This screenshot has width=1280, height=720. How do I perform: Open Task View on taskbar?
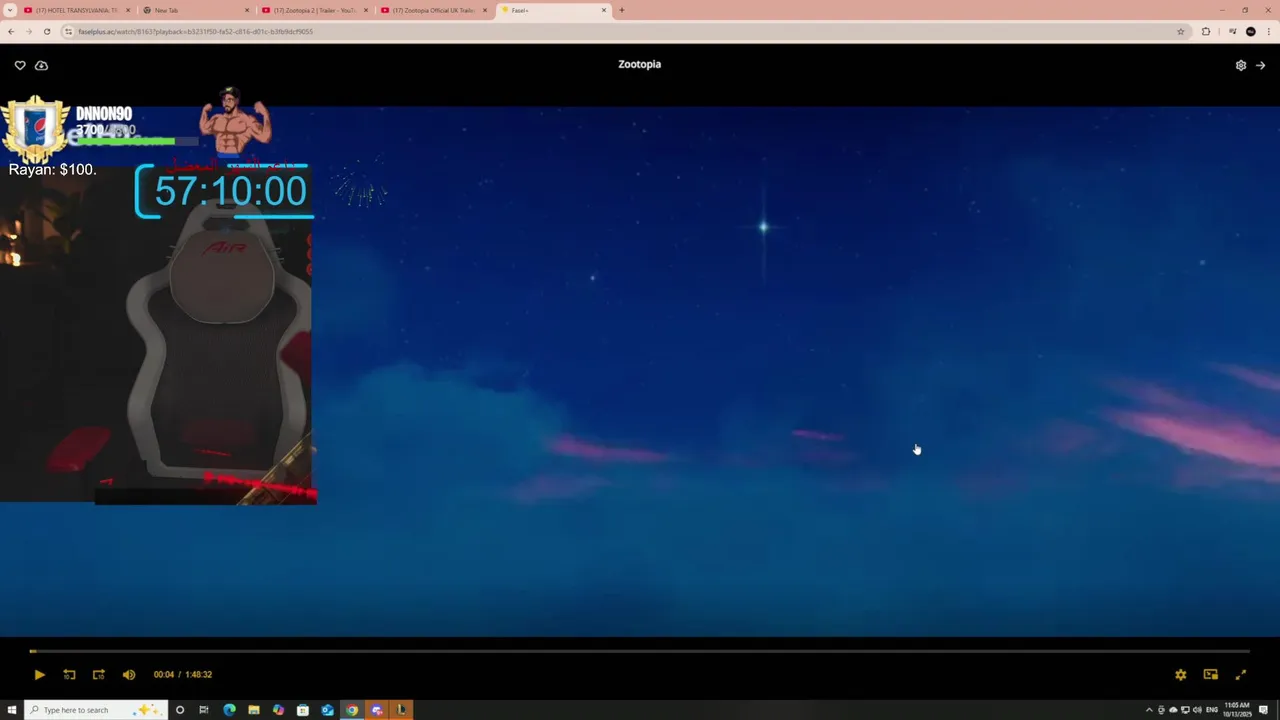[204, 710]
